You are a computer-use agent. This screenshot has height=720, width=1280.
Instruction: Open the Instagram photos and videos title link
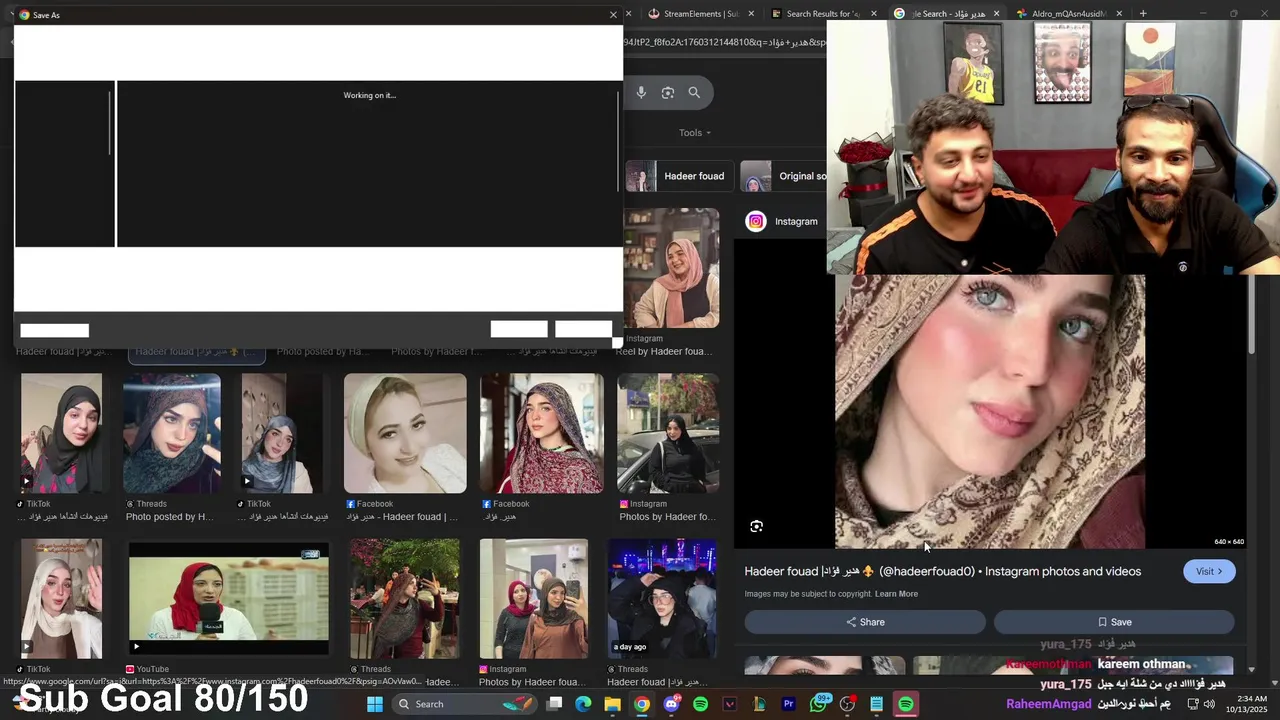[942, 572]
